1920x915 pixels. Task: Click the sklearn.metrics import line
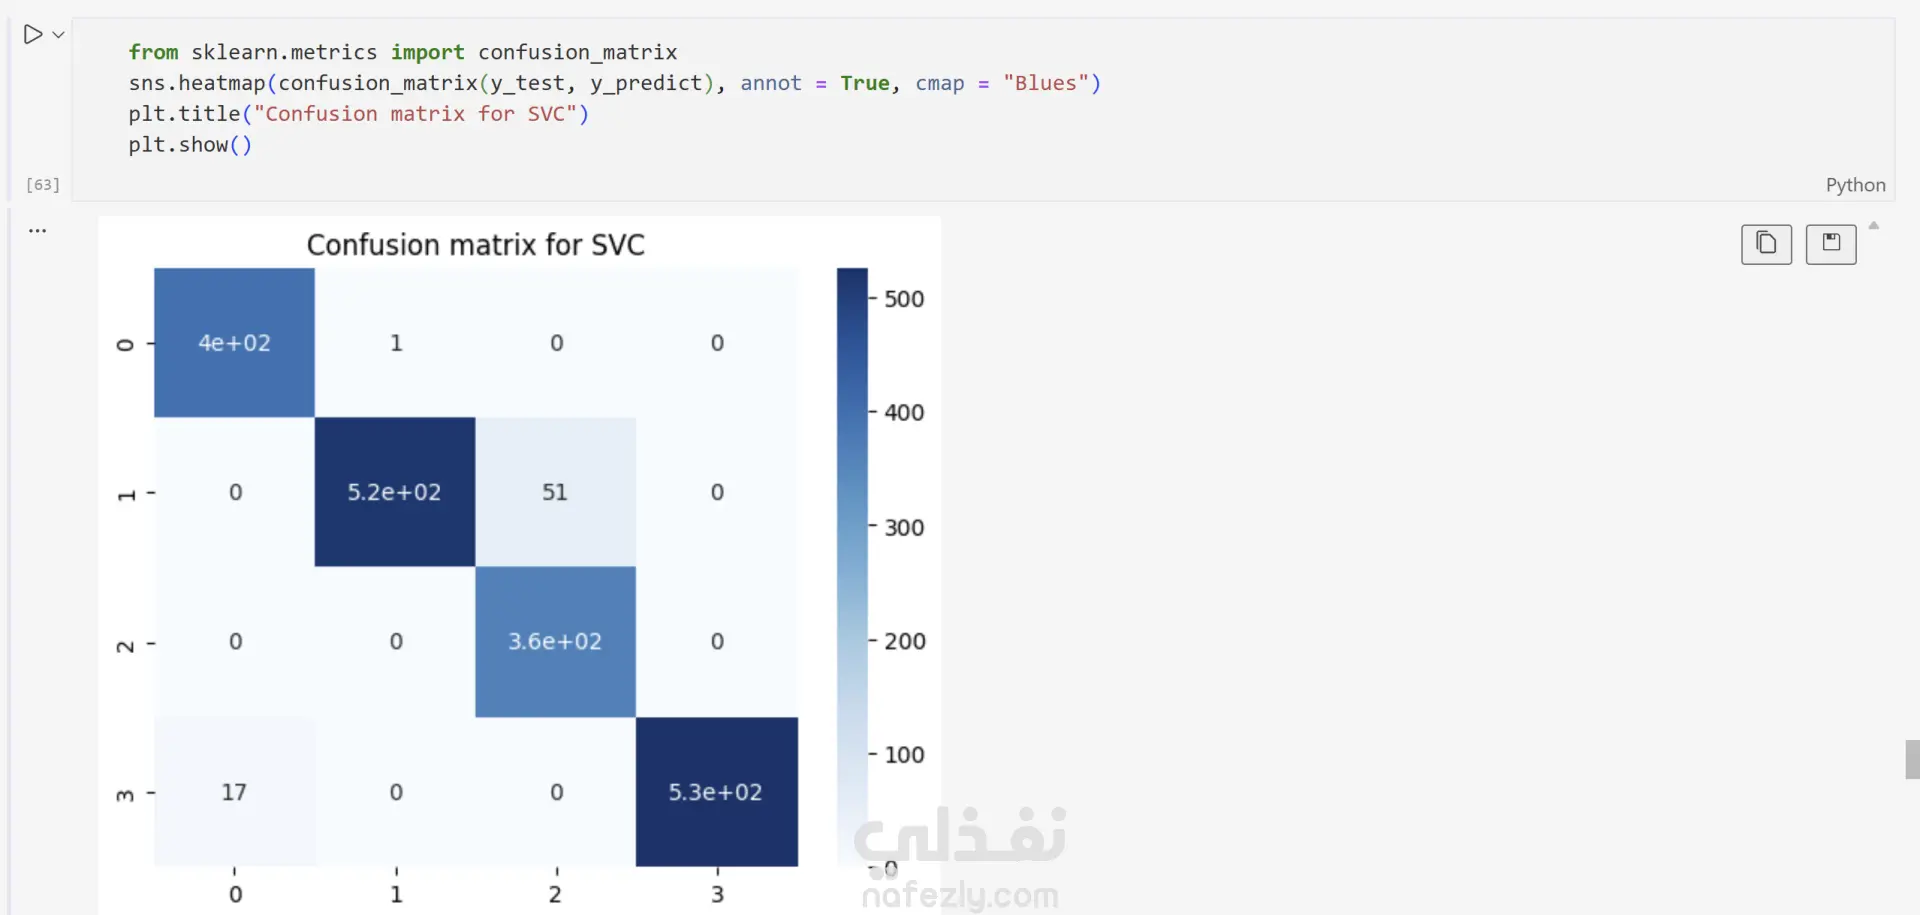click(402, 52)
